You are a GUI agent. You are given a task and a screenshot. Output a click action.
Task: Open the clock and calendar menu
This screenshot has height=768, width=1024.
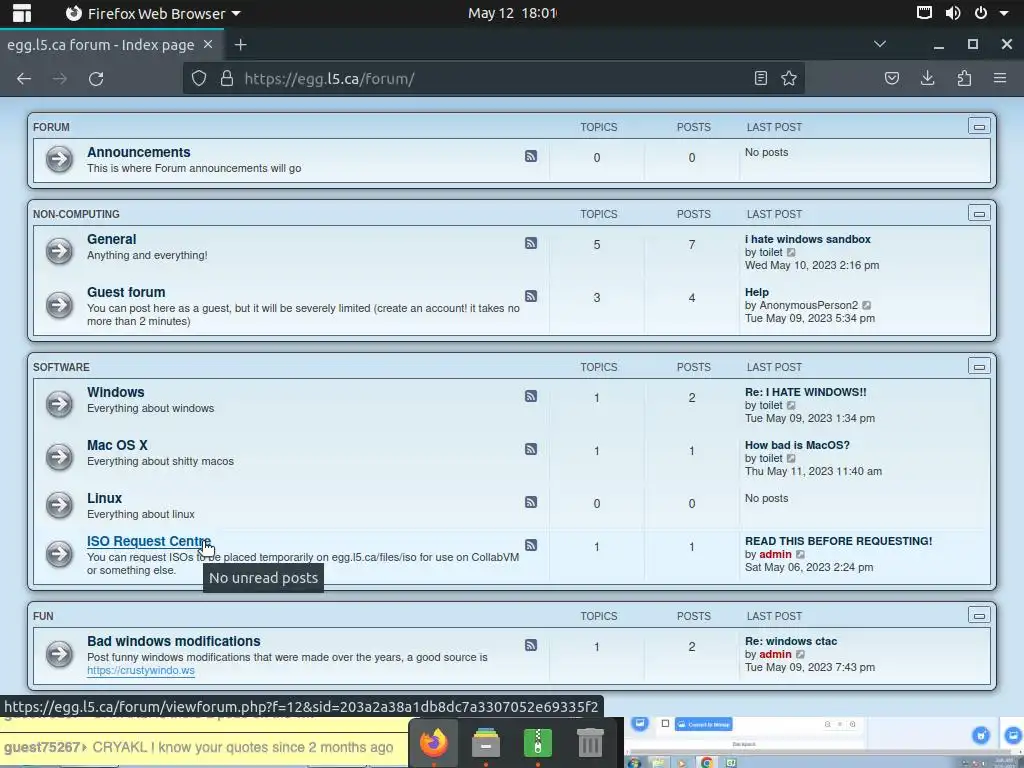512,13
